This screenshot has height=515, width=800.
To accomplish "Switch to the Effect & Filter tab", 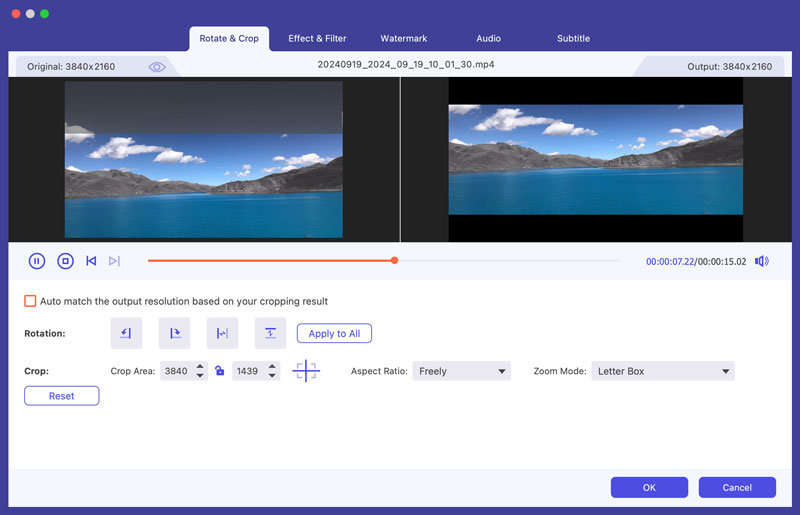I will click(317, 38).
